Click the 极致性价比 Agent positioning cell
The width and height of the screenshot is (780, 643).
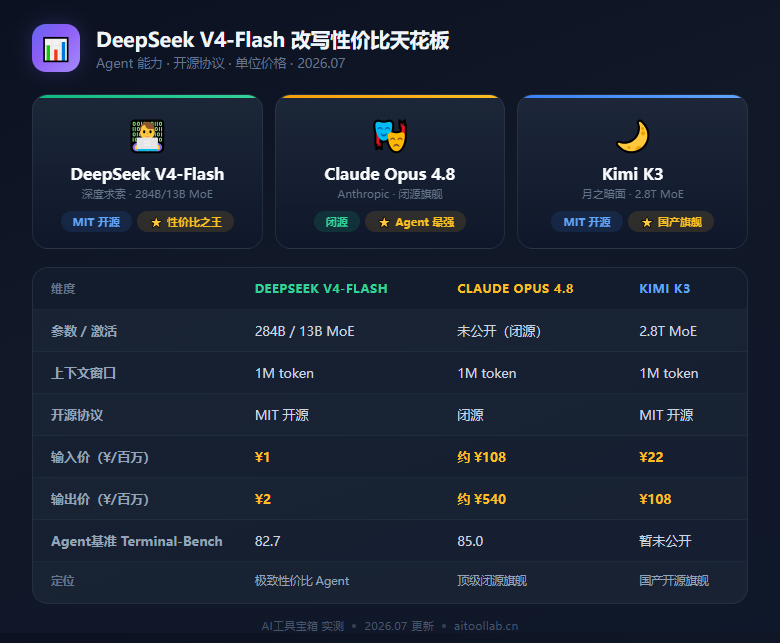tap(302, 580)
